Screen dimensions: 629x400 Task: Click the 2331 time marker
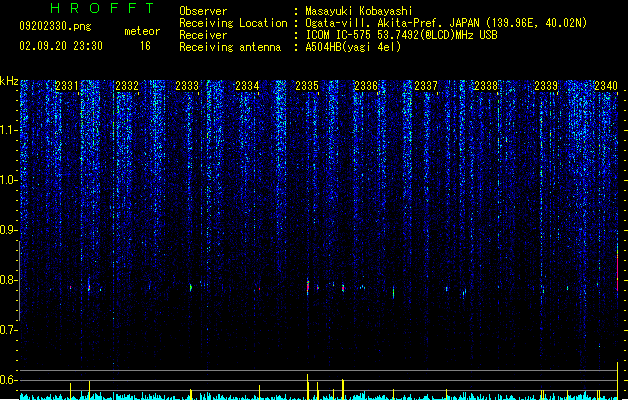(67, 86)
